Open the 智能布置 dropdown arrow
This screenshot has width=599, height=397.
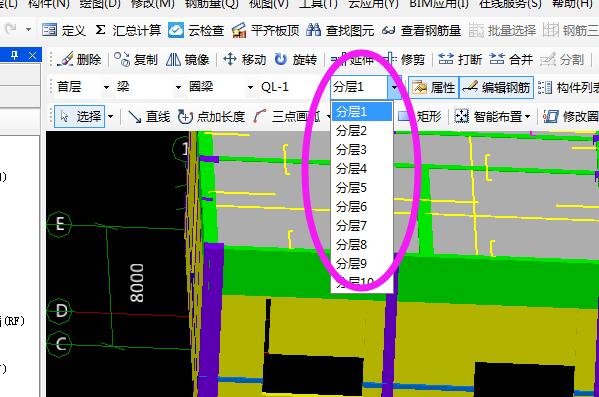point(528,117)
